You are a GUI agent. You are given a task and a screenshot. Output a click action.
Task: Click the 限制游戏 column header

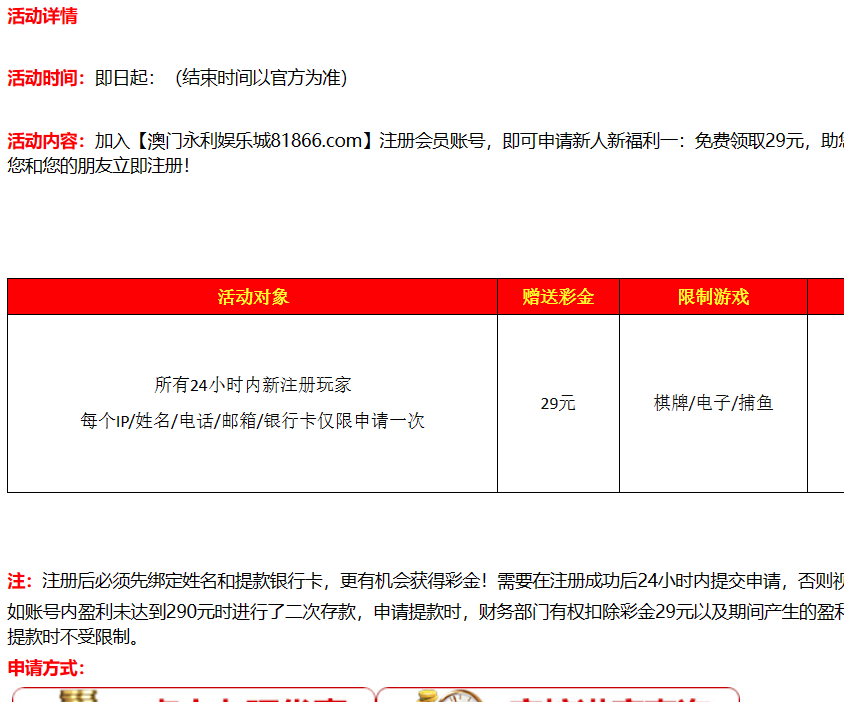[x=713, y=297]
